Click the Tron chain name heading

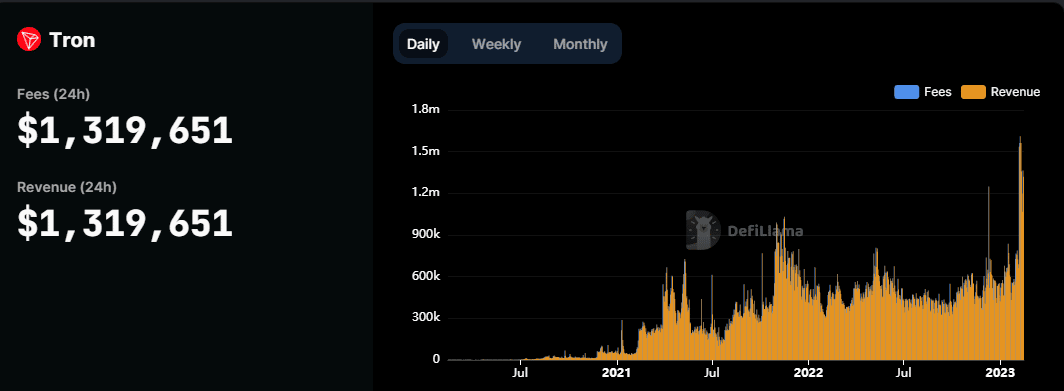point(72,40)
